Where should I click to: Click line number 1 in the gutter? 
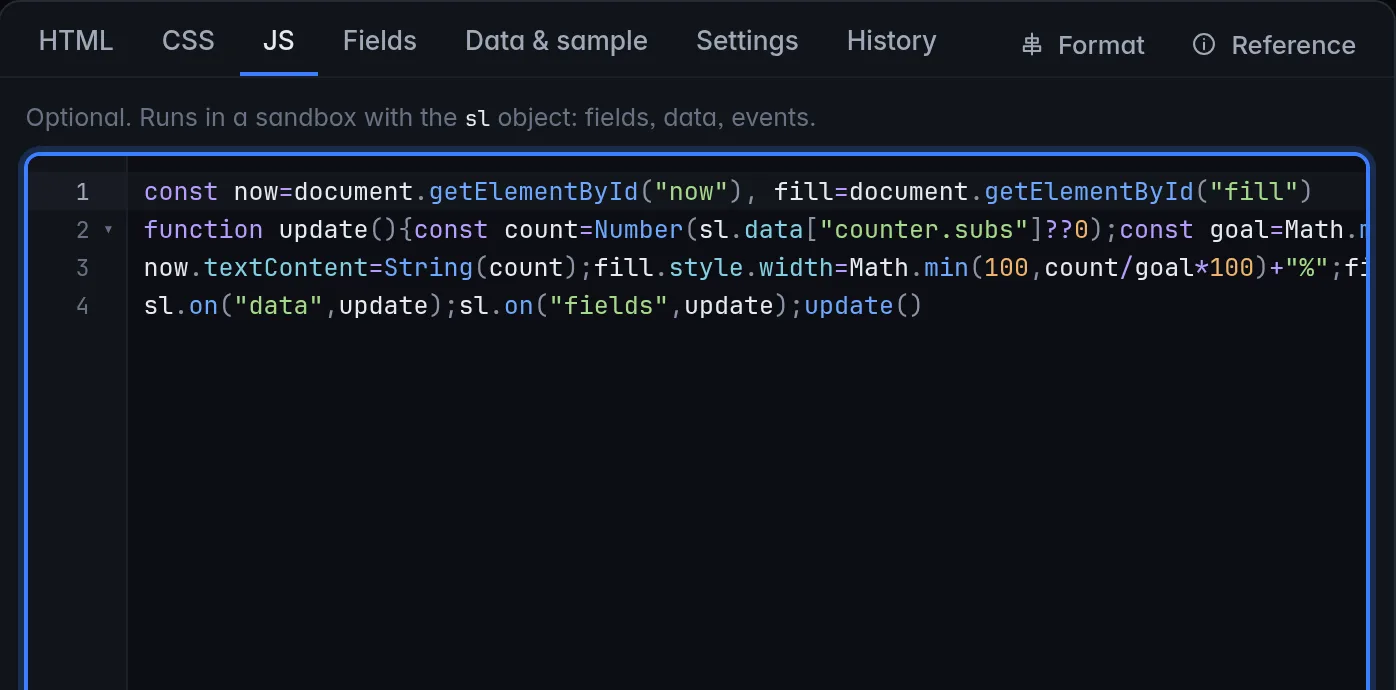tap(82, 191)
